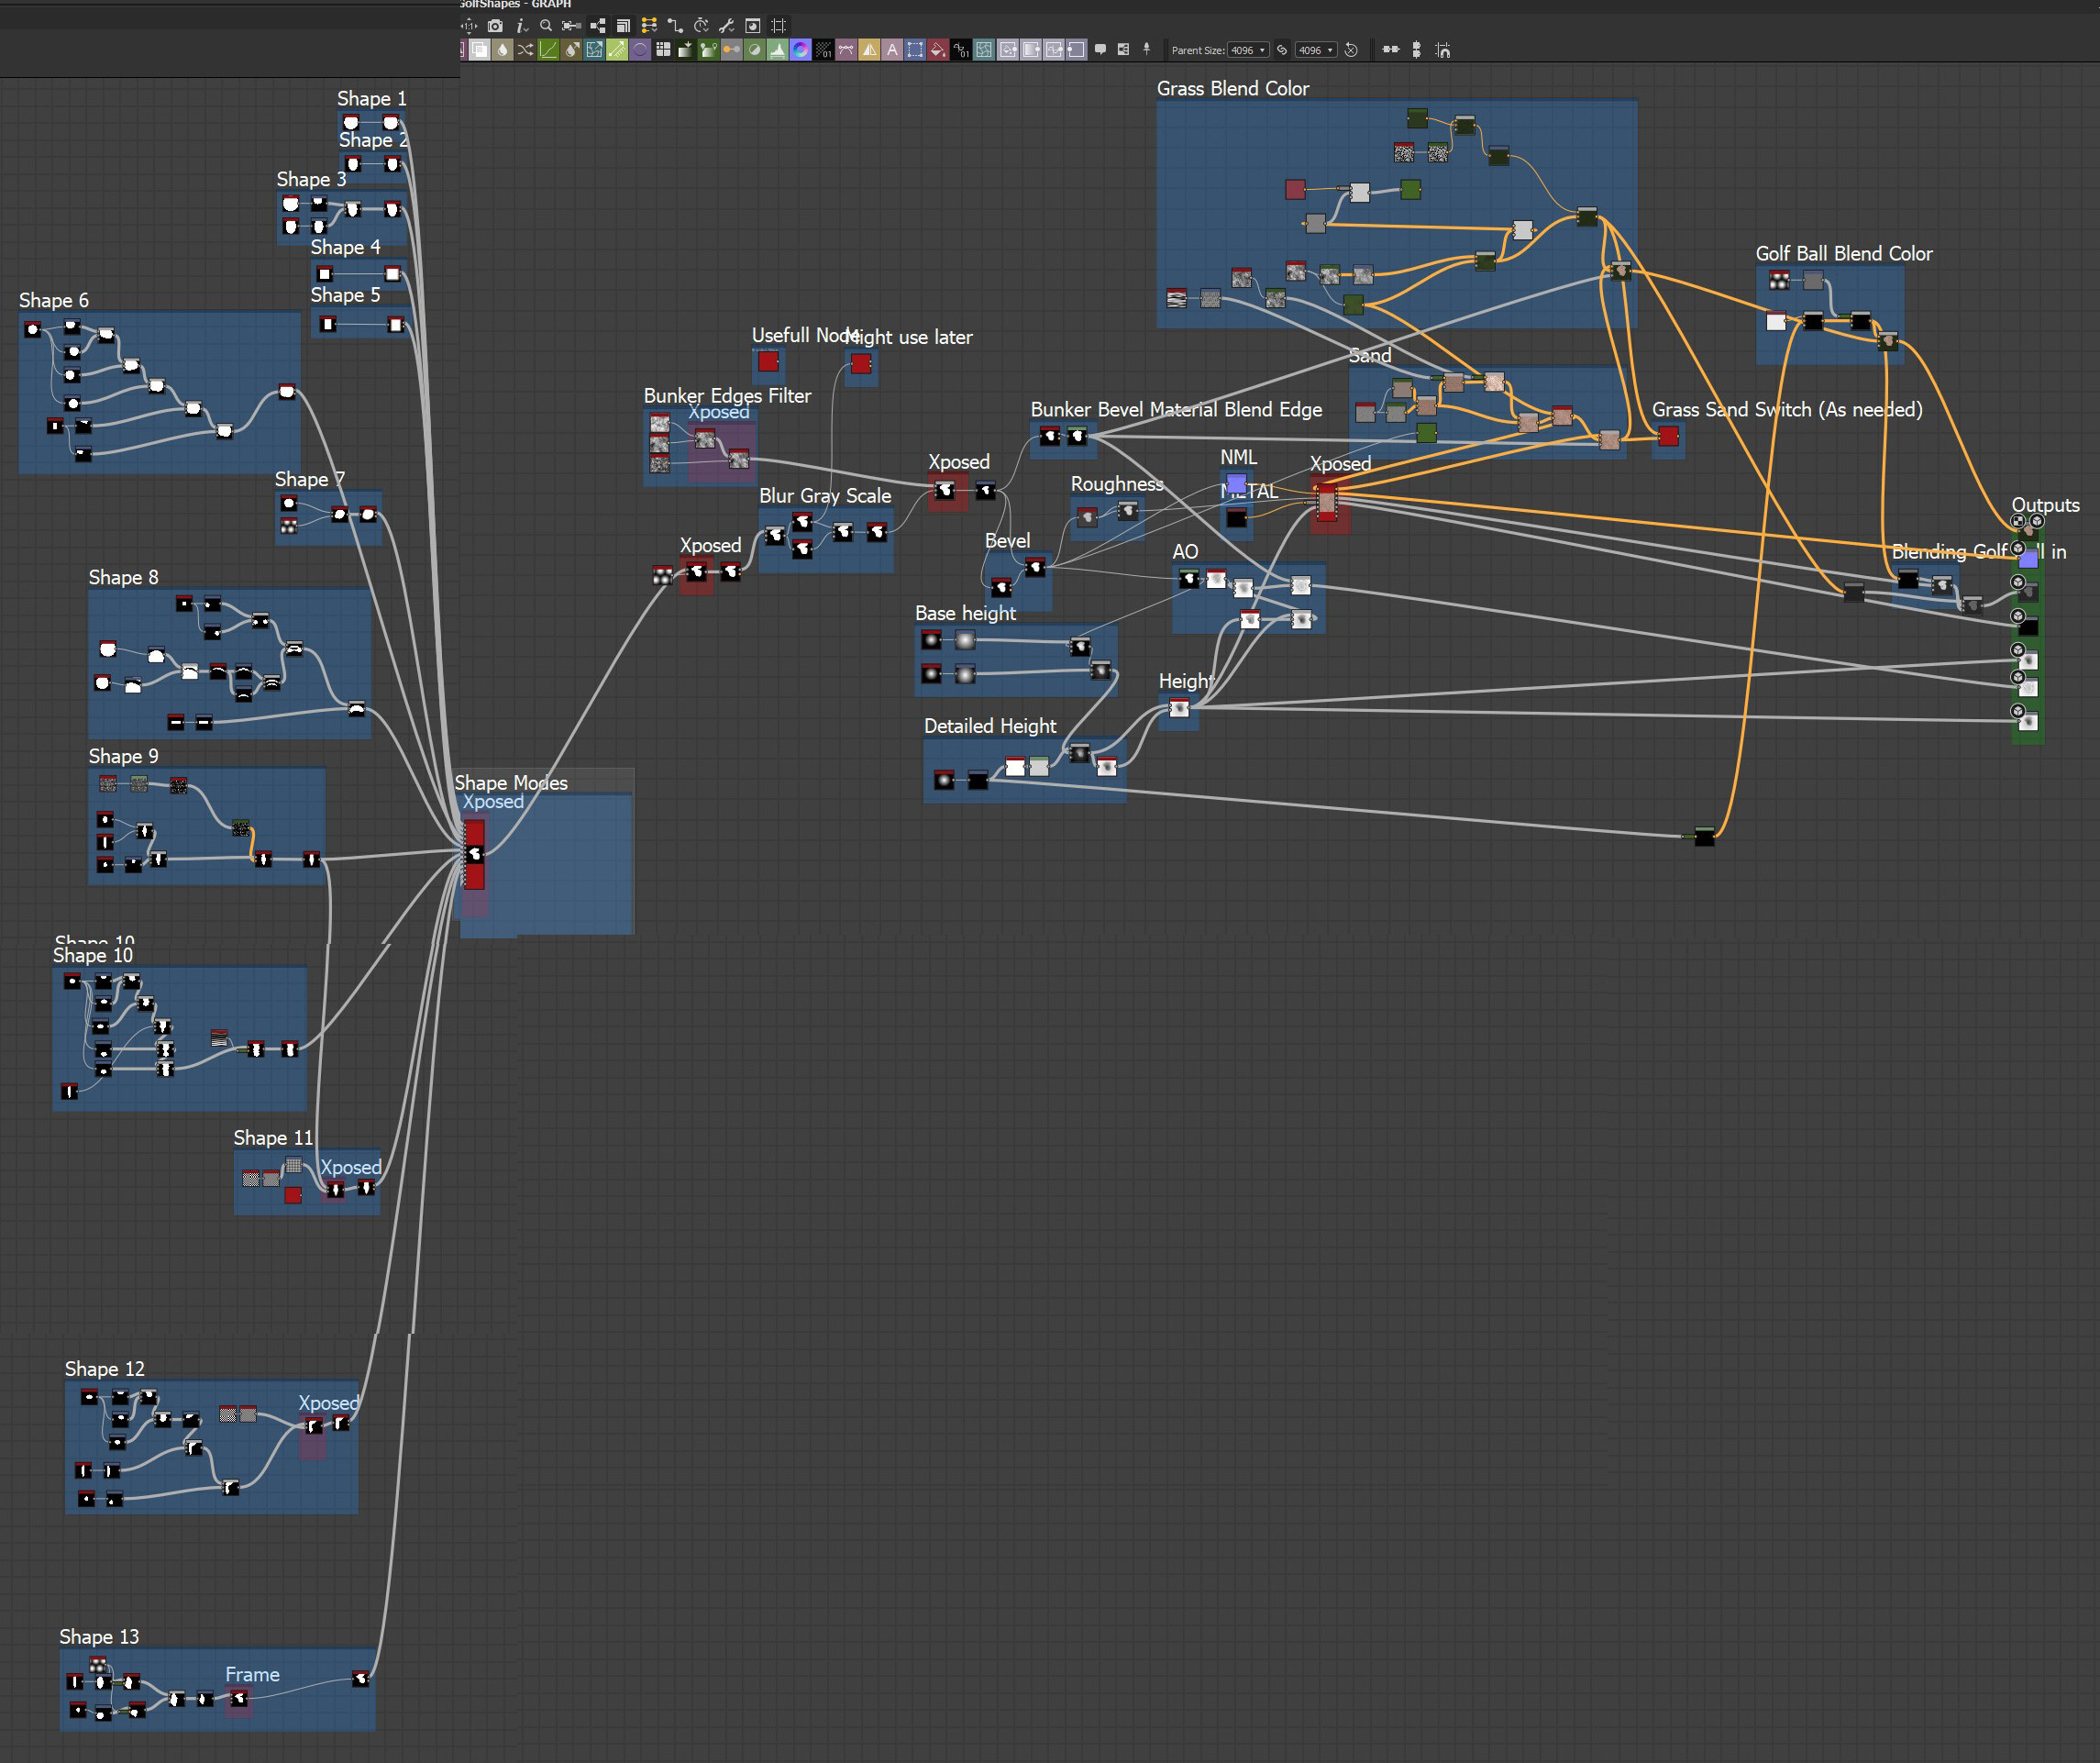Click the magnifier search icon in graph toolbar
Viewport: 2100px width, 1763px height.
[546, 26]
